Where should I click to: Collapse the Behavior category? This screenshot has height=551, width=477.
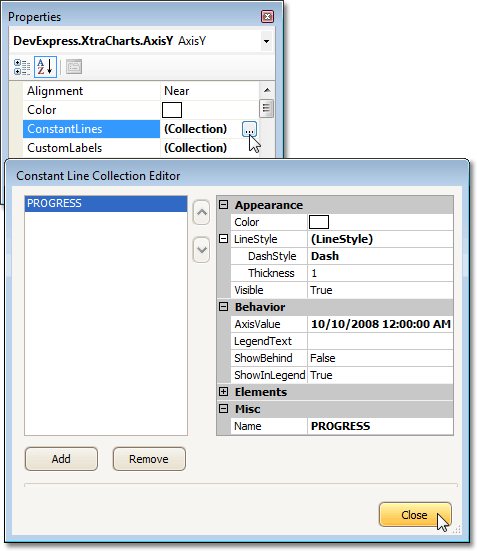coord(224,307)
